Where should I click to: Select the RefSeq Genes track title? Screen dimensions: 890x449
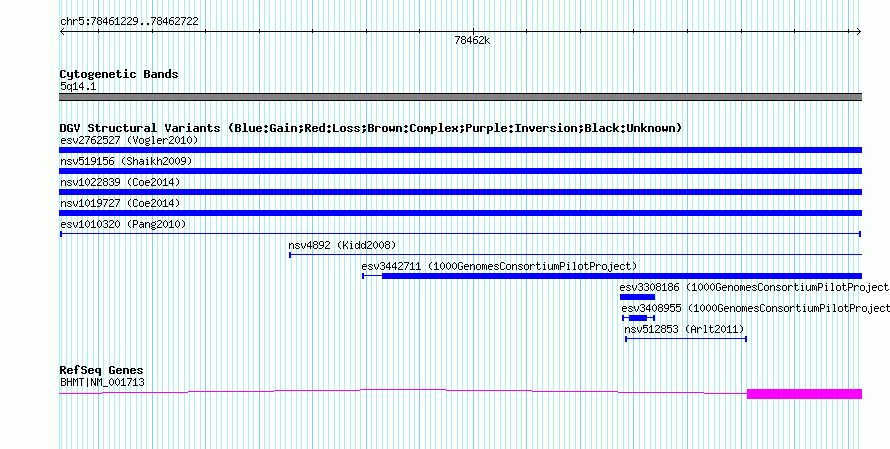pyautogui.click(x=102, y=371)
